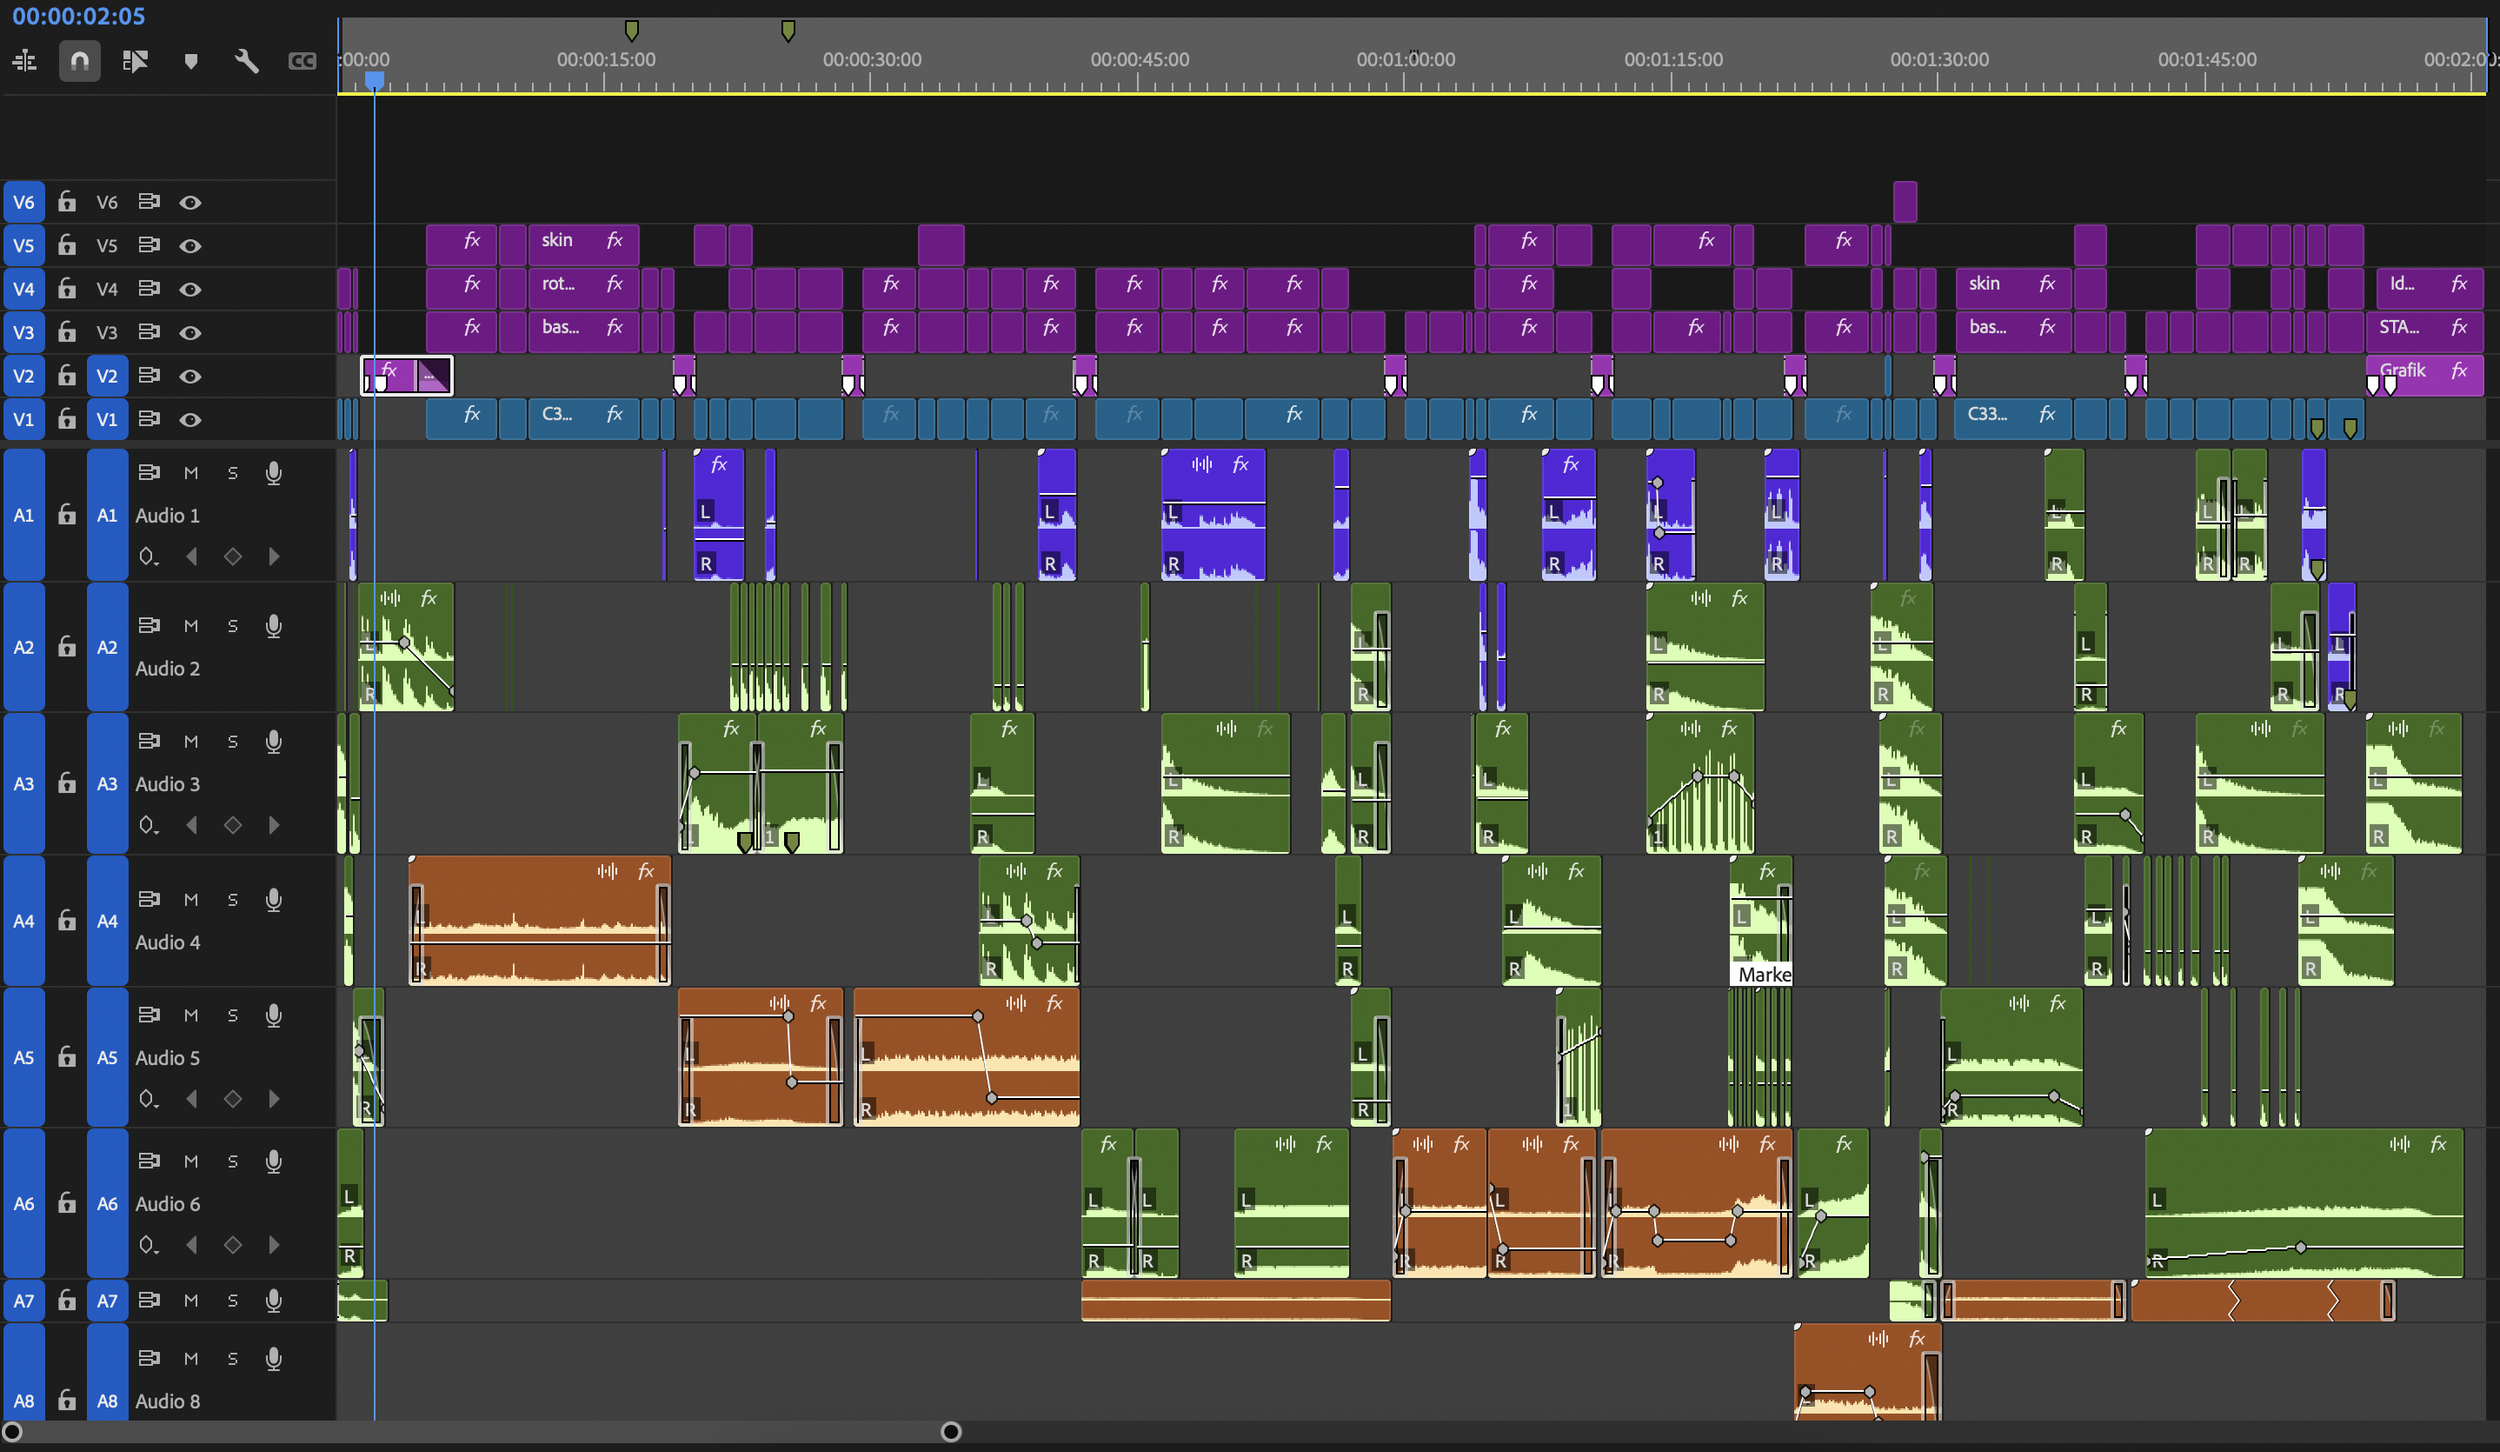Open the Timeline Display Settings wrench menu
This screenshot has width=2500, height=1452.
[247, 60]
